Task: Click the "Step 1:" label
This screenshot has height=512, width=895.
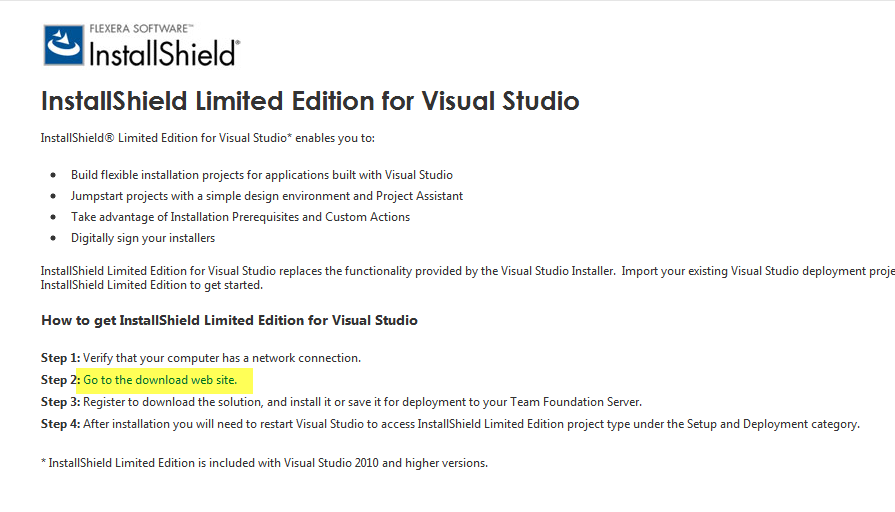Action: tap(60, 358)
